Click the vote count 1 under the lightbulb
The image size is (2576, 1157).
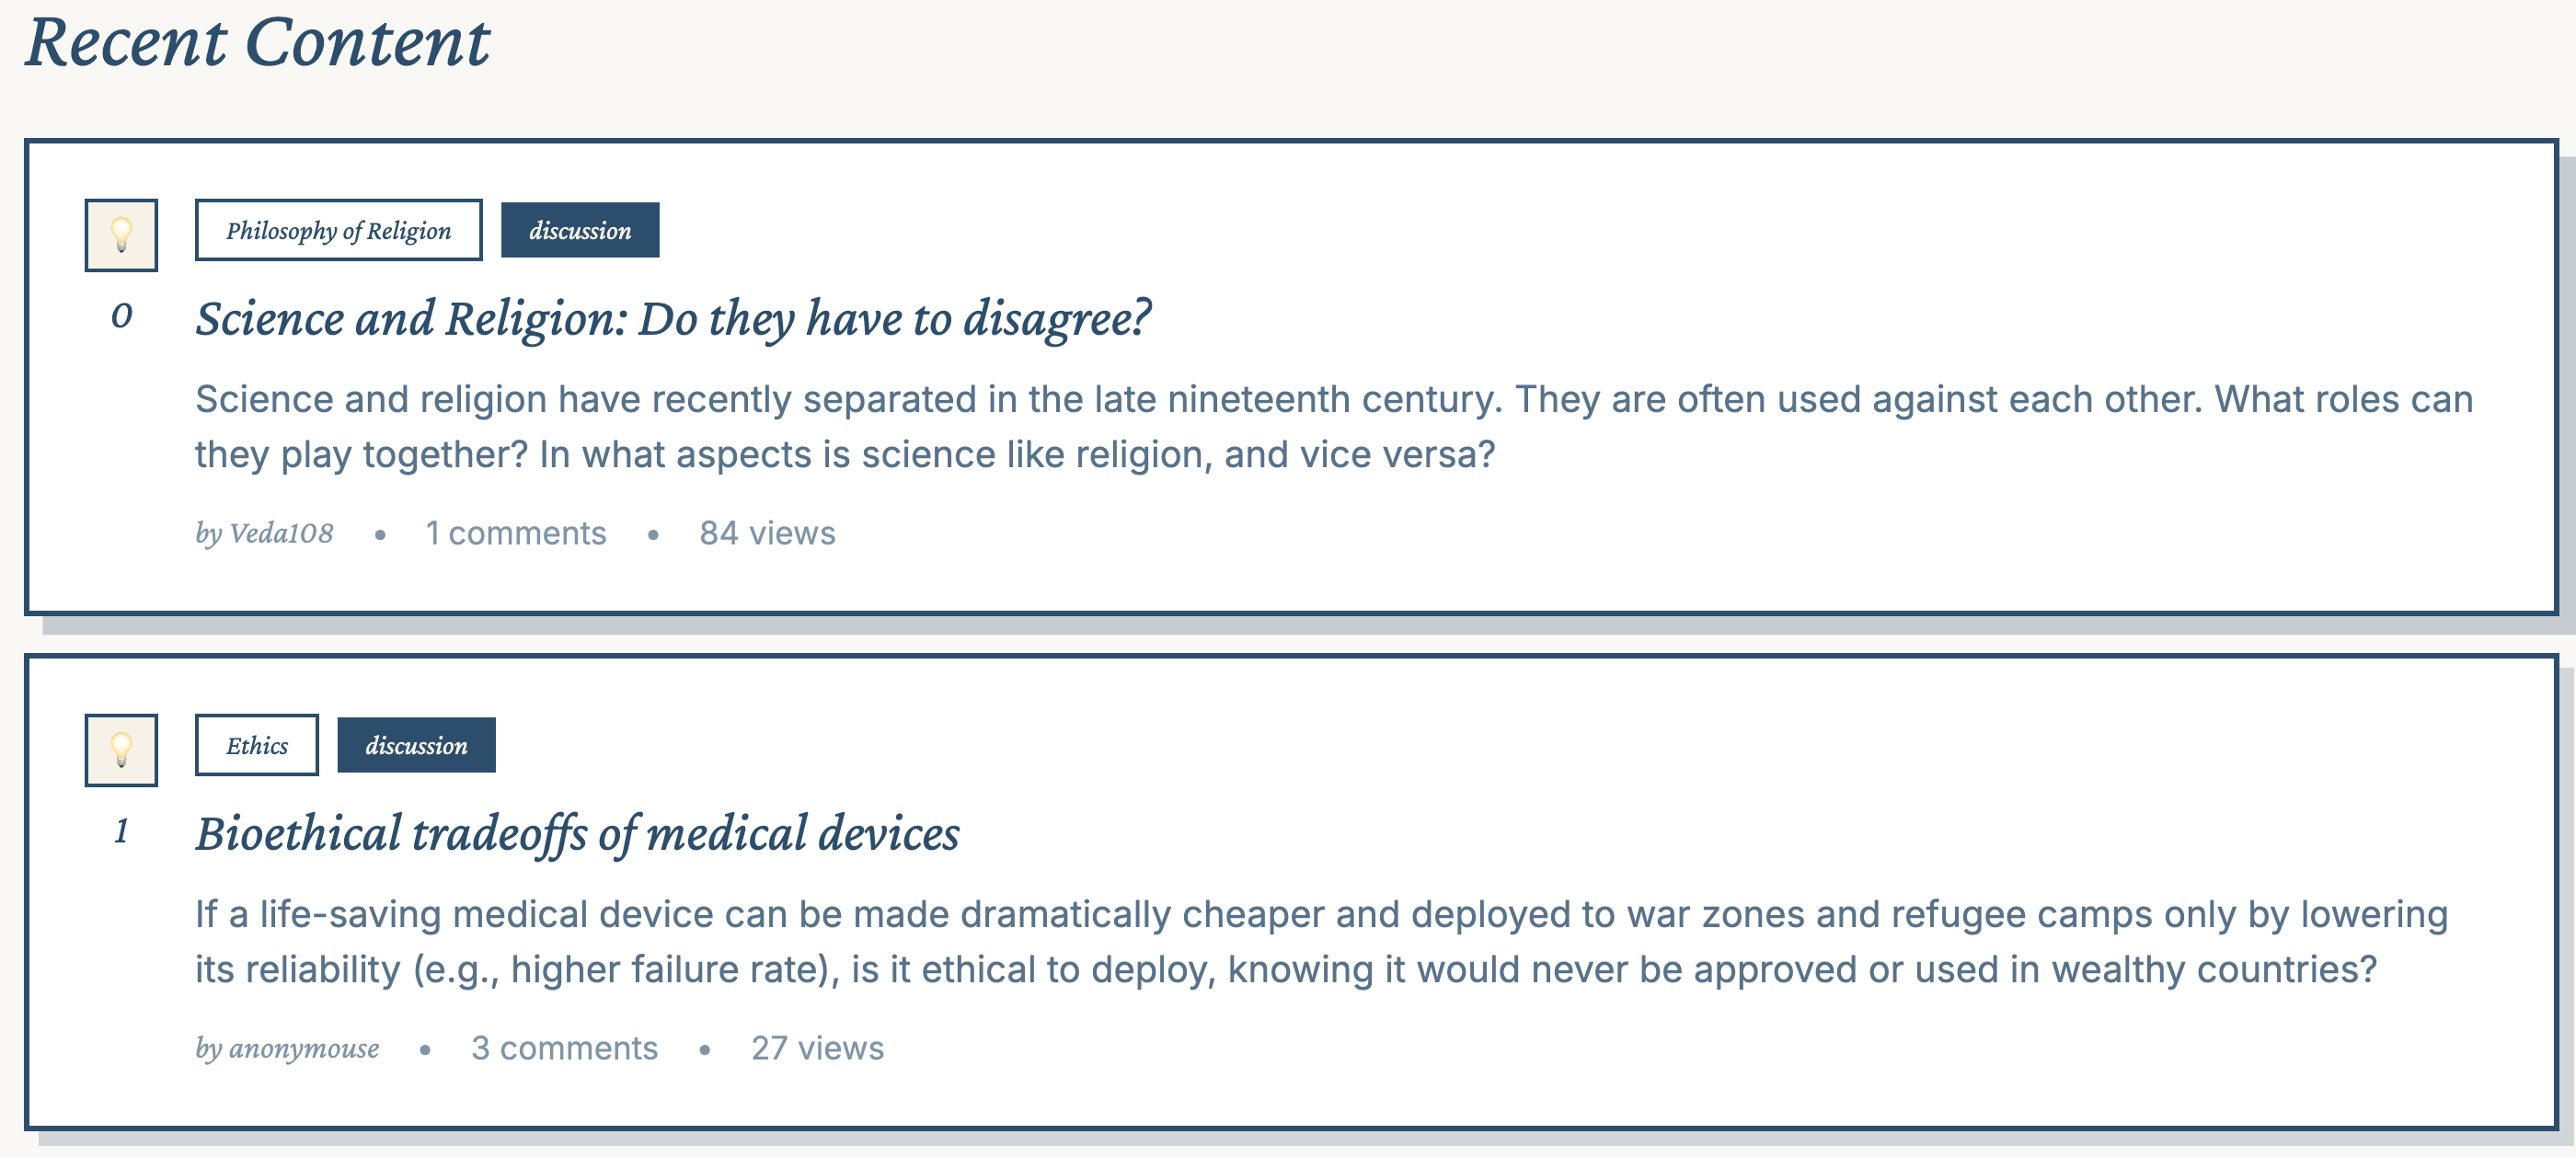click(x=121, y=831)
